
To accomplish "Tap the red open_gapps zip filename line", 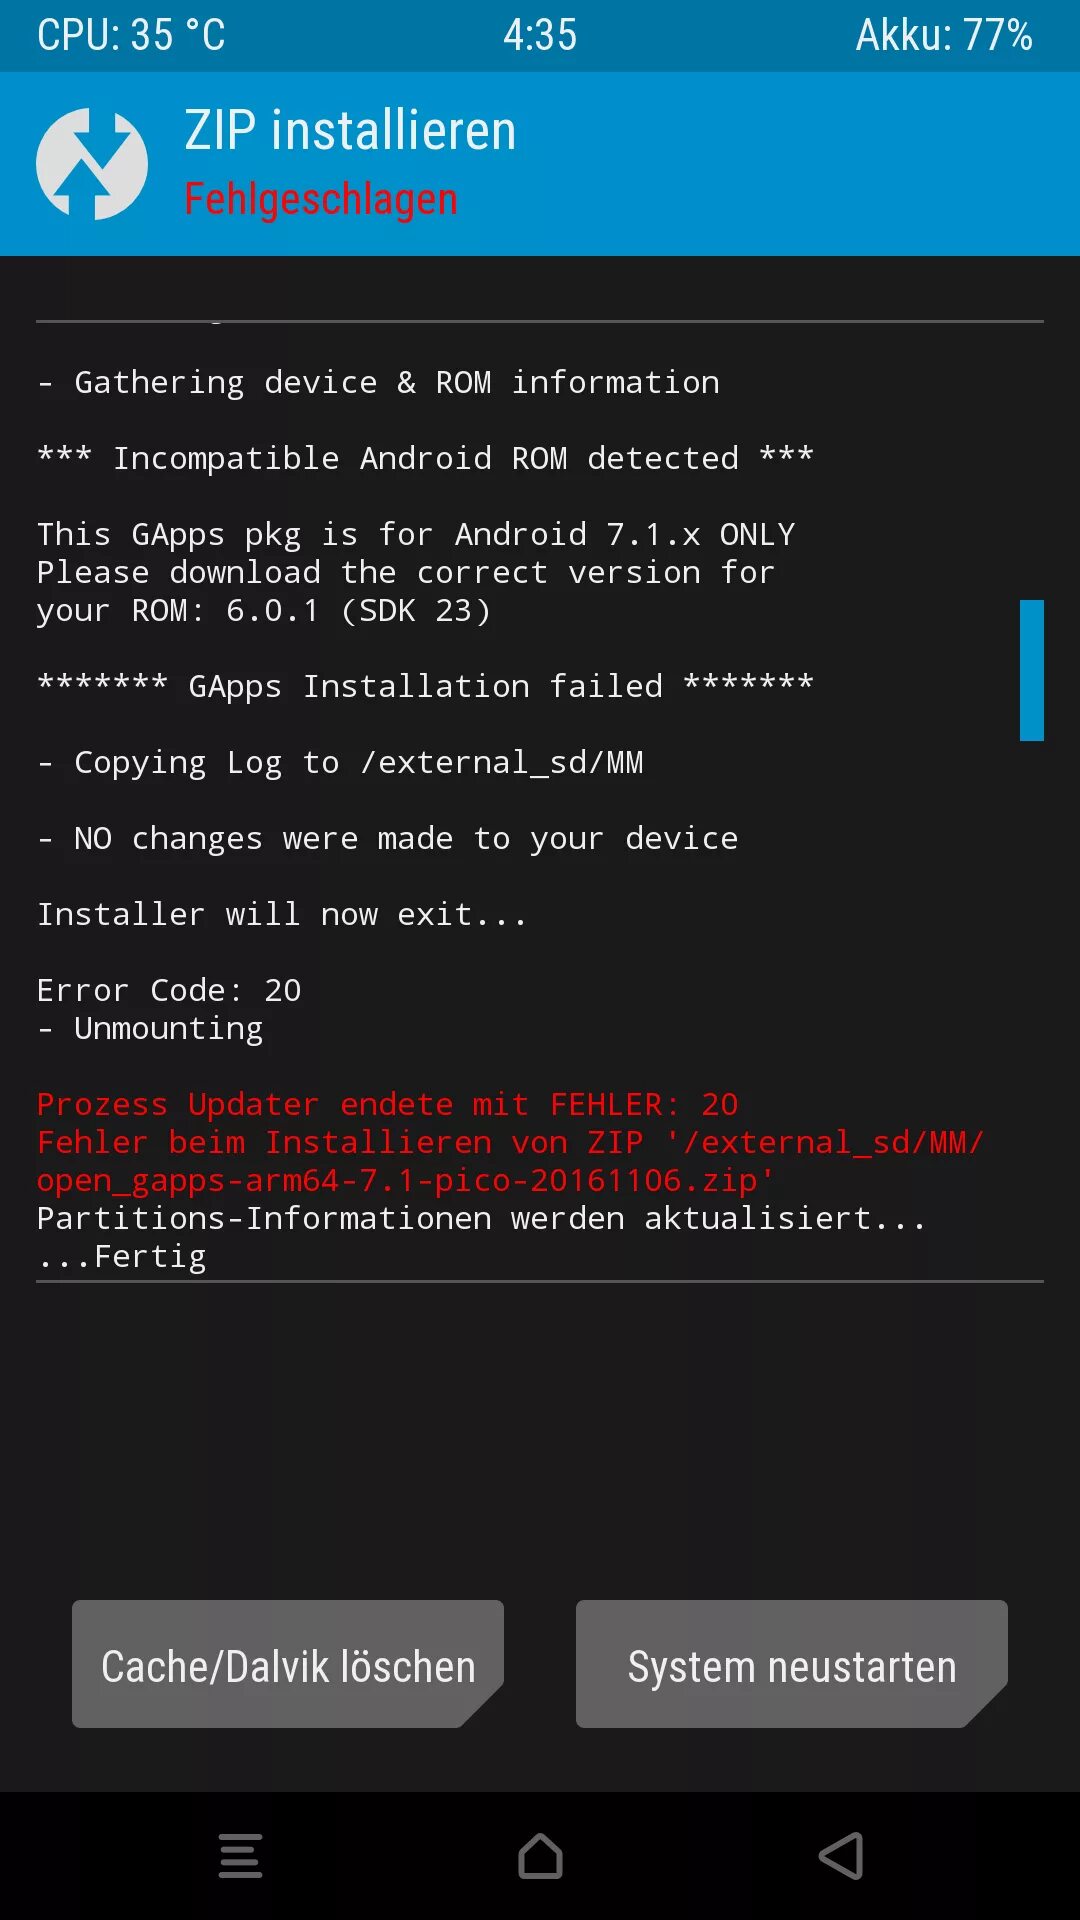I will click(x=406, y=1180).
